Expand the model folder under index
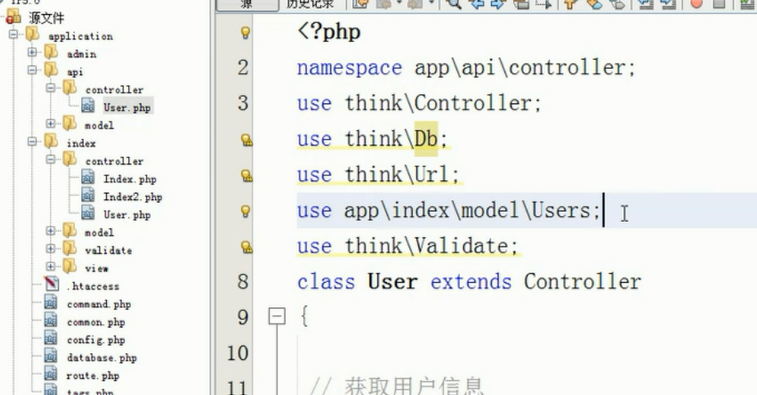Image resolution: width=757 pixels, height=395 pixels. (51, 230)
